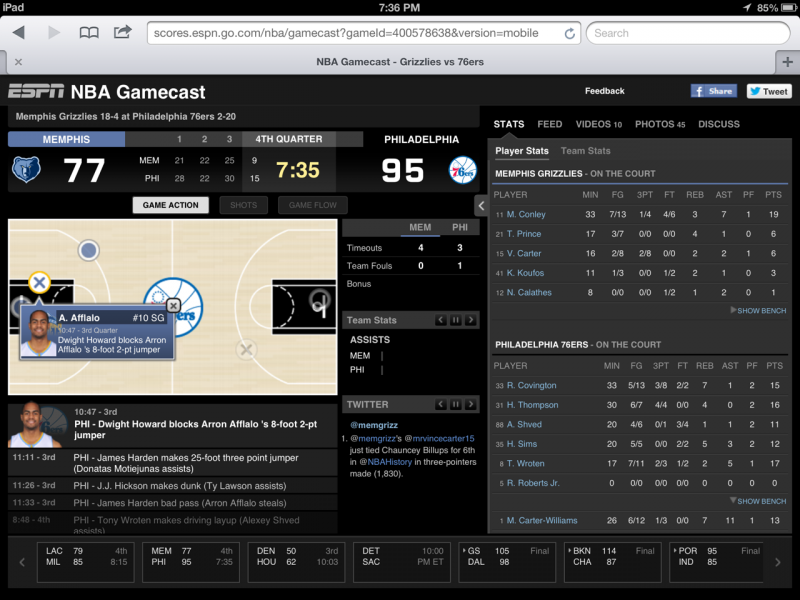This screenshot has width=800, height=600.
Task: Collapse the Philadelphia 76ers bench
Action: pyautogui.click(x=758, y=501)
